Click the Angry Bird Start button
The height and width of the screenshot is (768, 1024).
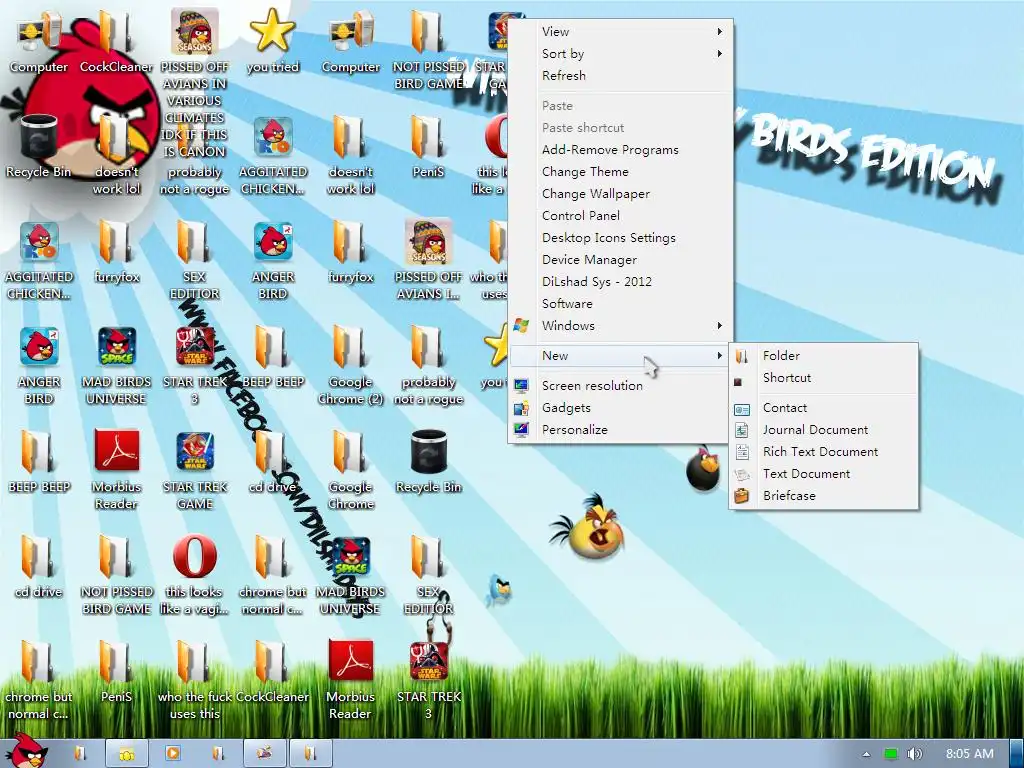pyautogui.click(x=27, y=751)
